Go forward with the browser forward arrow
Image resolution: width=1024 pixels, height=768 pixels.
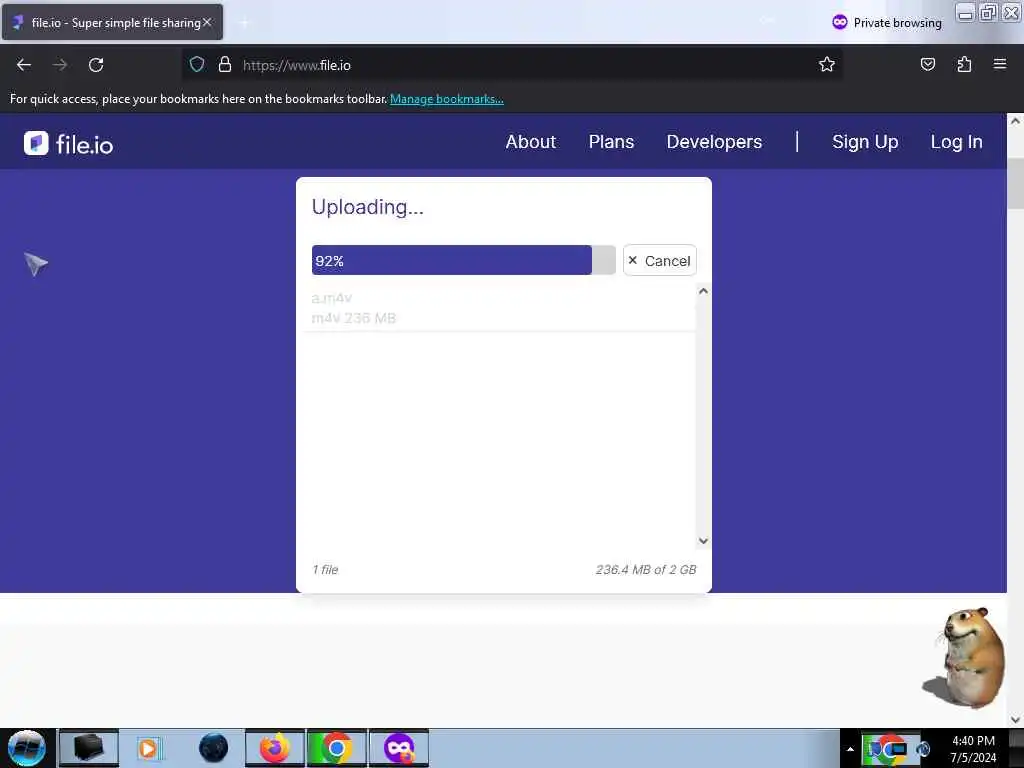click(x=60, y=65)
